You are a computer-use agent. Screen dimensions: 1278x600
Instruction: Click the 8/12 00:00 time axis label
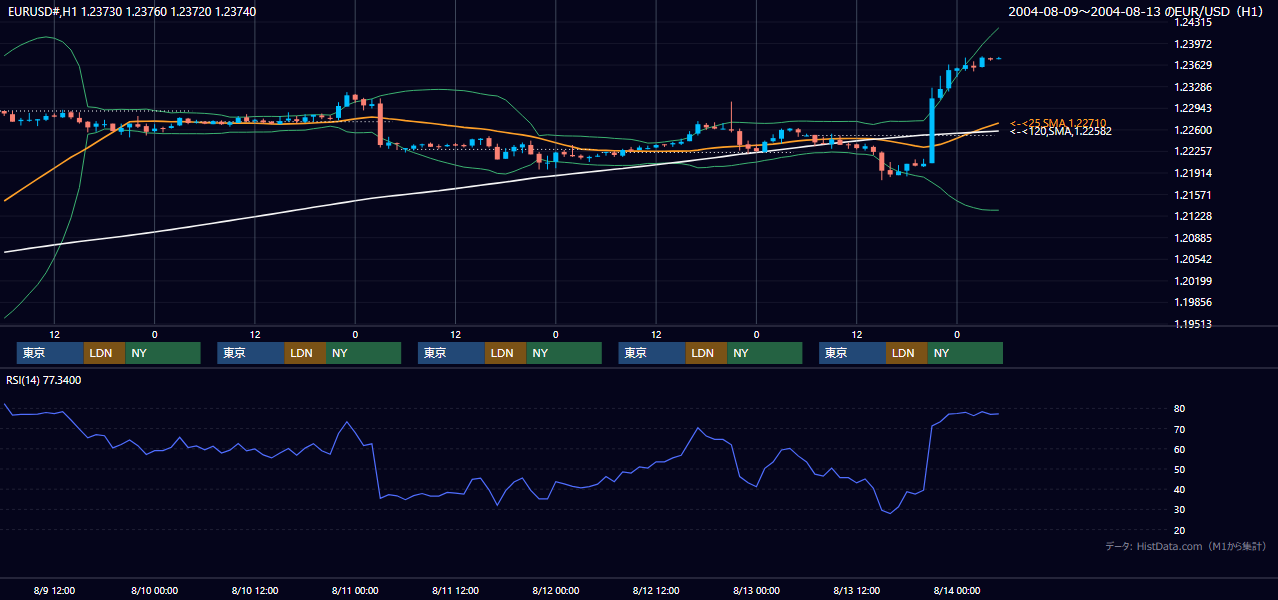(556, 590)
